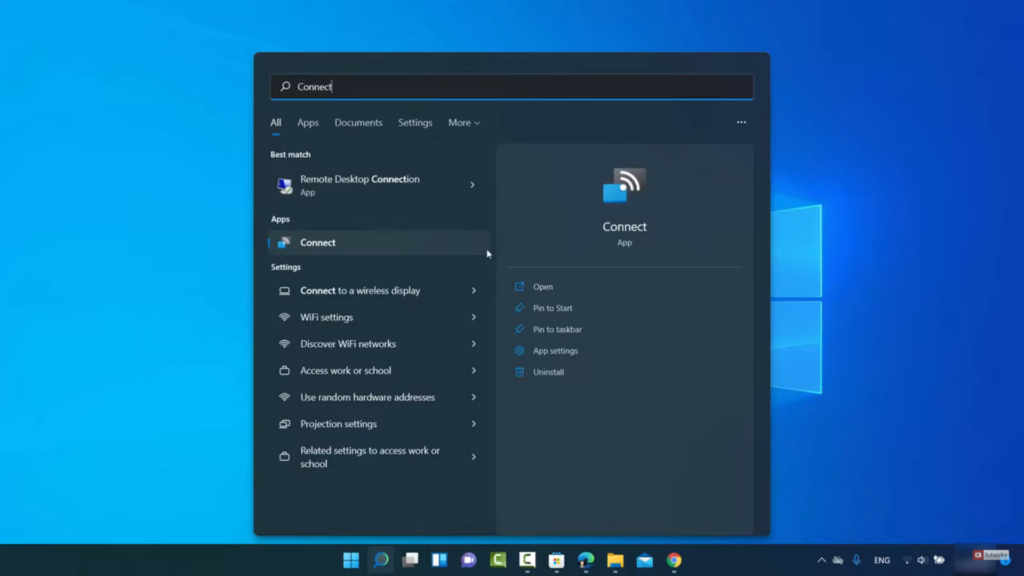Pin Connect to taskbar
Image resolution: width=1024 pixels, height=576 pixels.
pyautogui.click(x=557, y=330)
